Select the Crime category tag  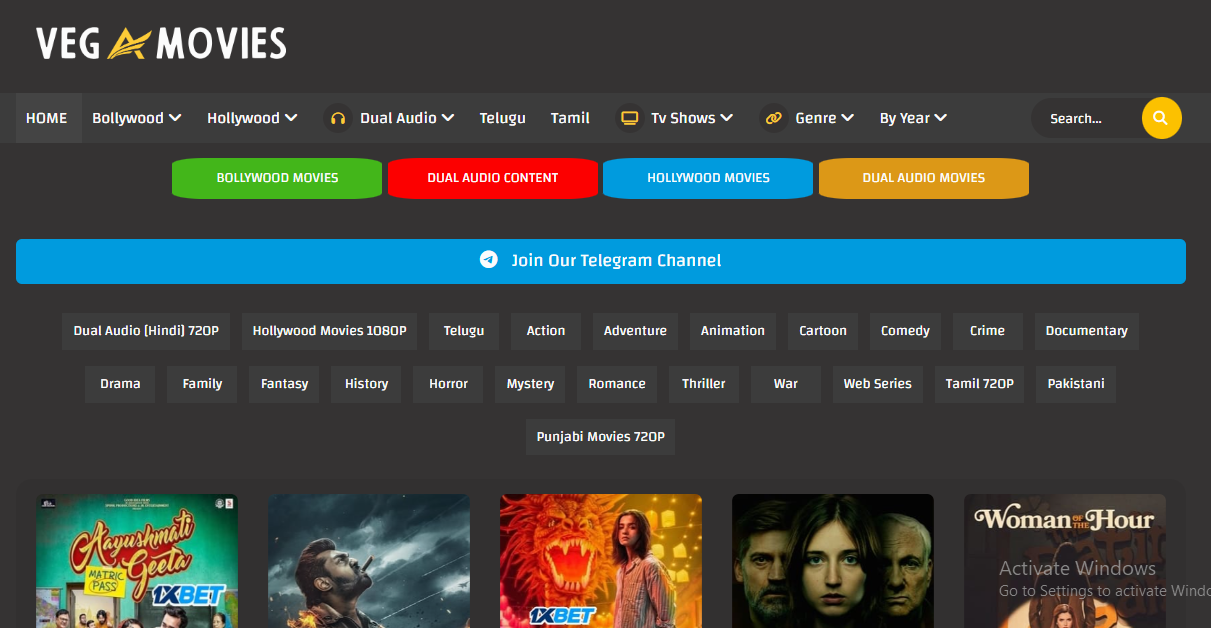(987, 331)
